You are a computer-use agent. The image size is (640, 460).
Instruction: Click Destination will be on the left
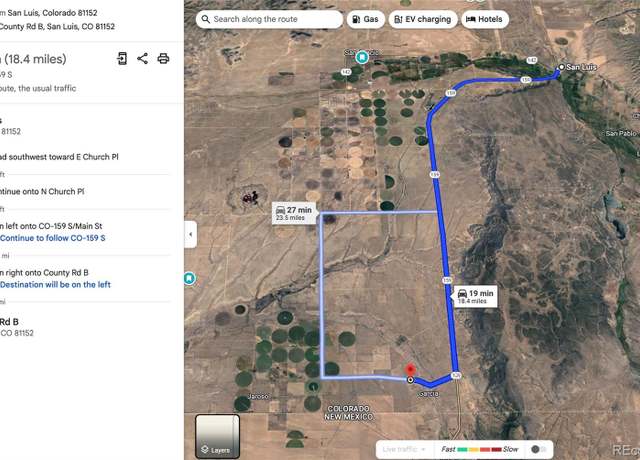(55, 284)
